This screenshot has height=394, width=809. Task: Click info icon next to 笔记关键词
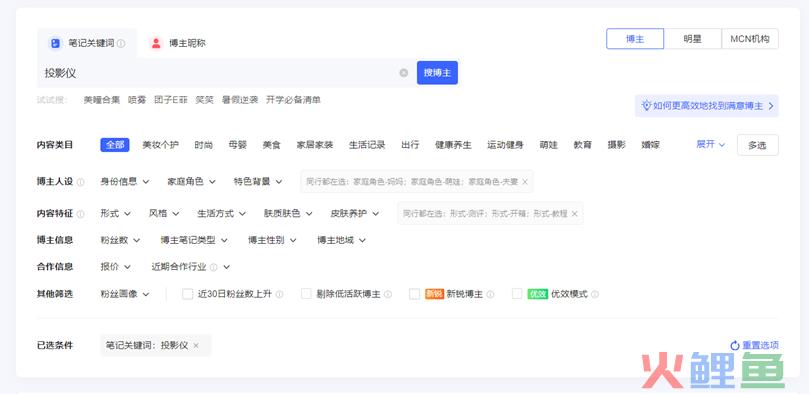tap(121, 43)
